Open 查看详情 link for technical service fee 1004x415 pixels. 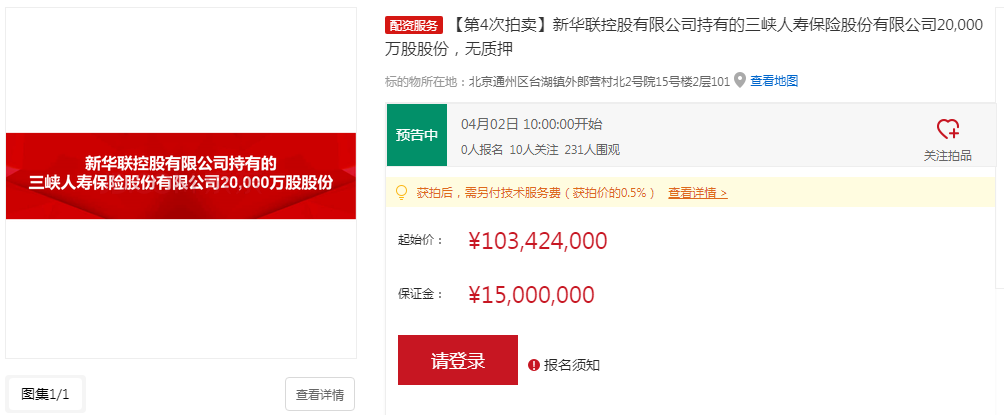click(x=697, y=192)
